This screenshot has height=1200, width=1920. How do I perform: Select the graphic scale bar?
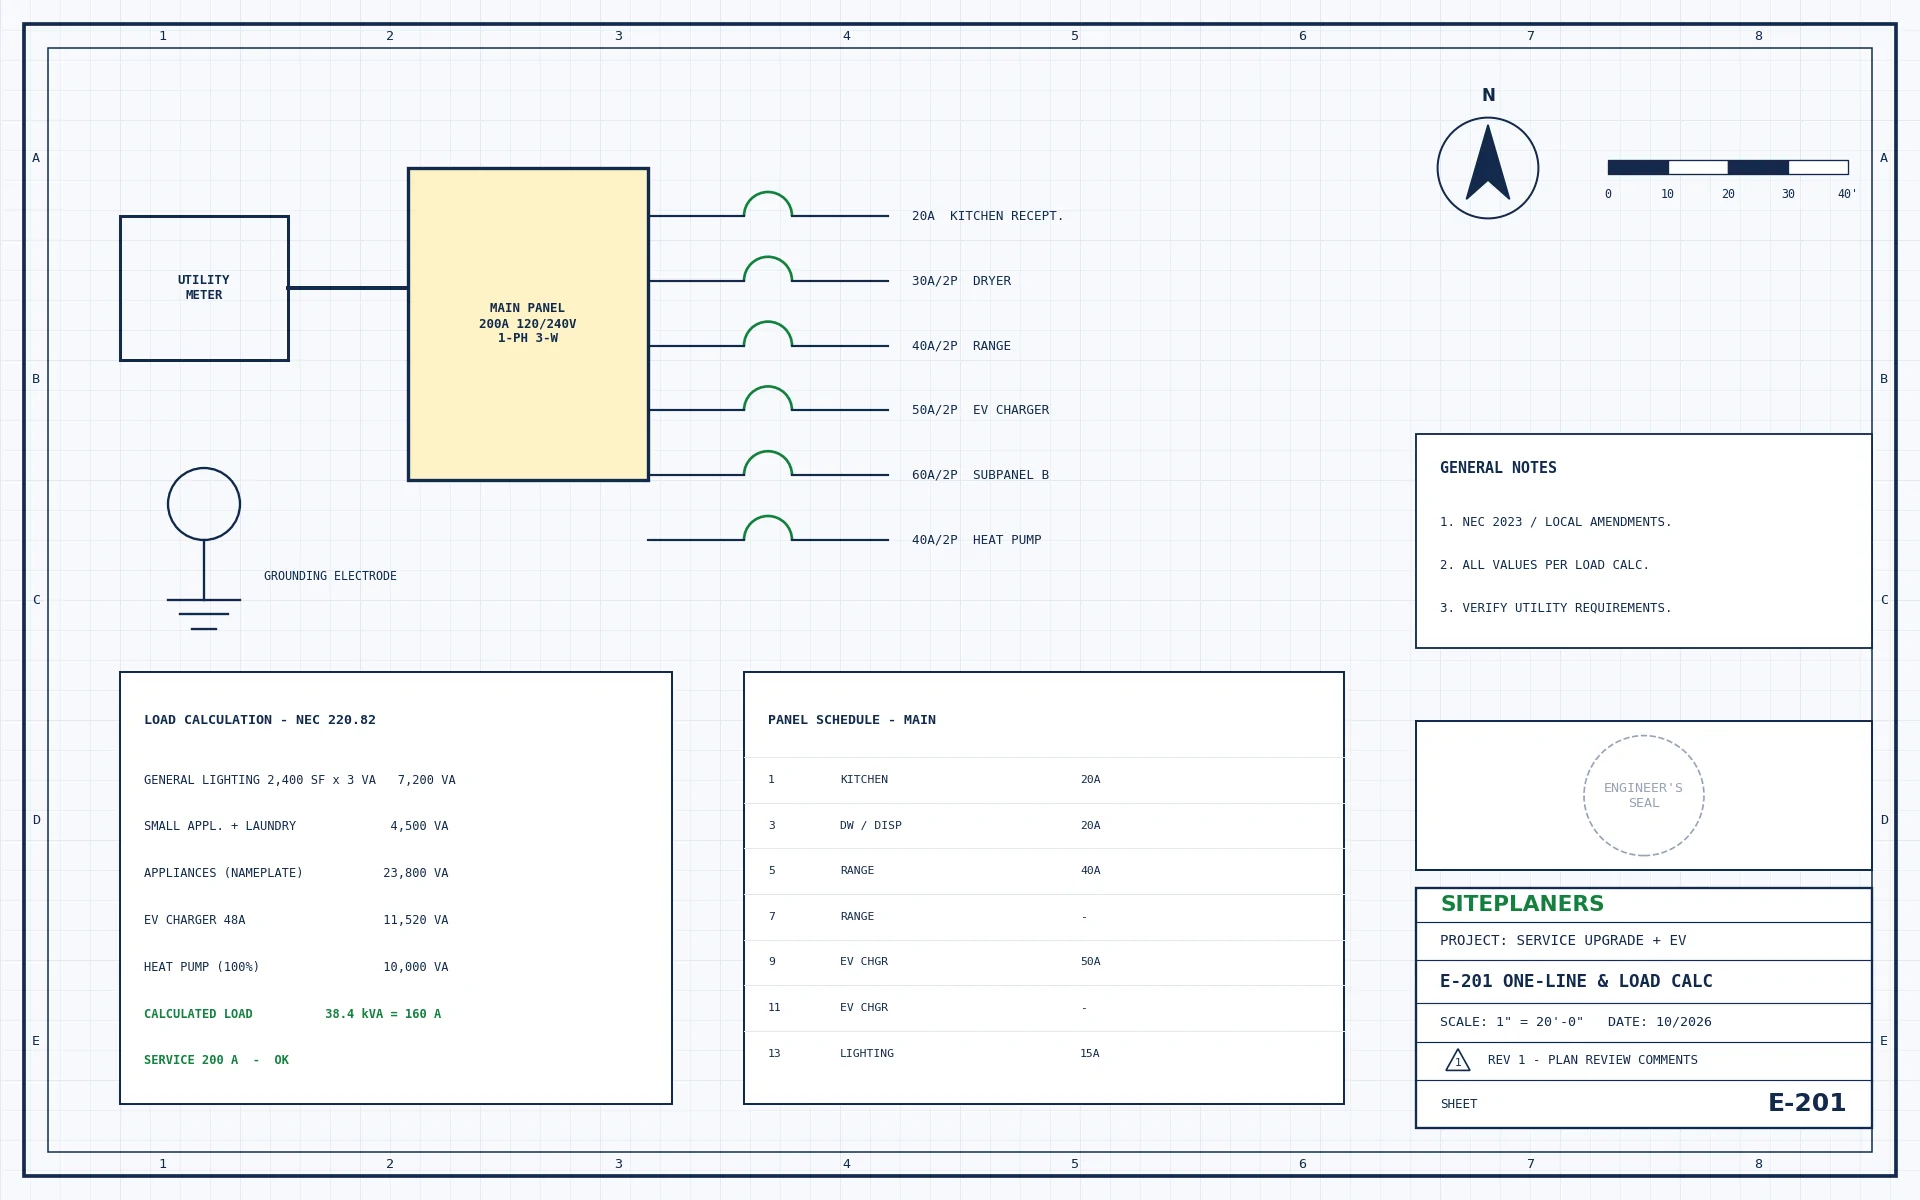coord(1728,168)
